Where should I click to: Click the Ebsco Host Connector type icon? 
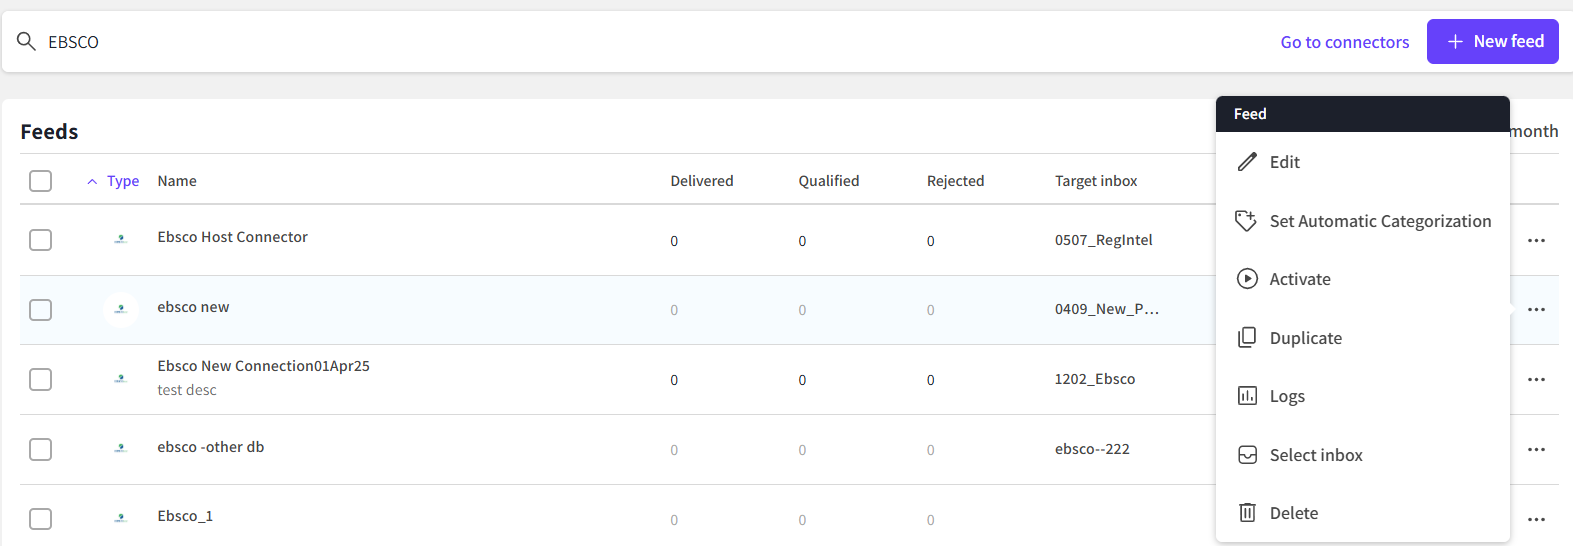point(121,239)
